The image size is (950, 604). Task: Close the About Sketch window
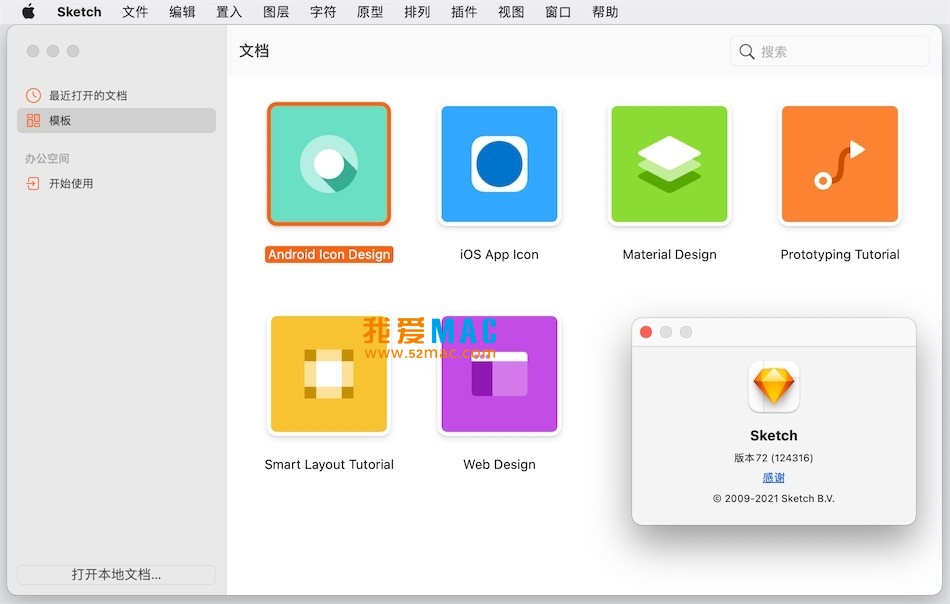tap(646, 332)
